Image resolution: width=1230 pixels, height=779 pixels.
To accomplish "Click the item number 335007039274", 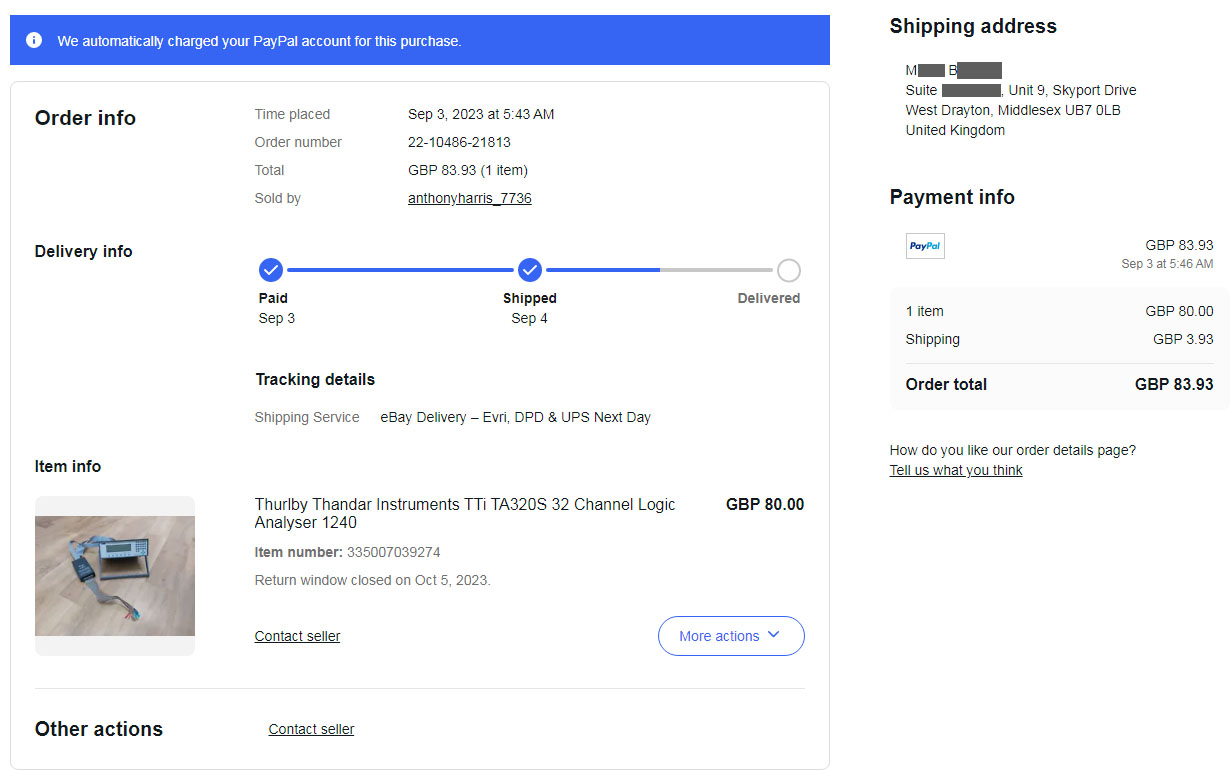I will click(x=393, y=552).
